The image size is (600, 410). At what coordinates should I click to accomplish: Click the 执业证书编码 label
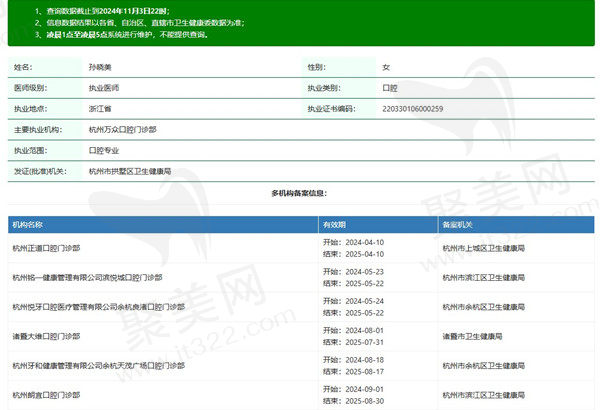tap(331, 109)
